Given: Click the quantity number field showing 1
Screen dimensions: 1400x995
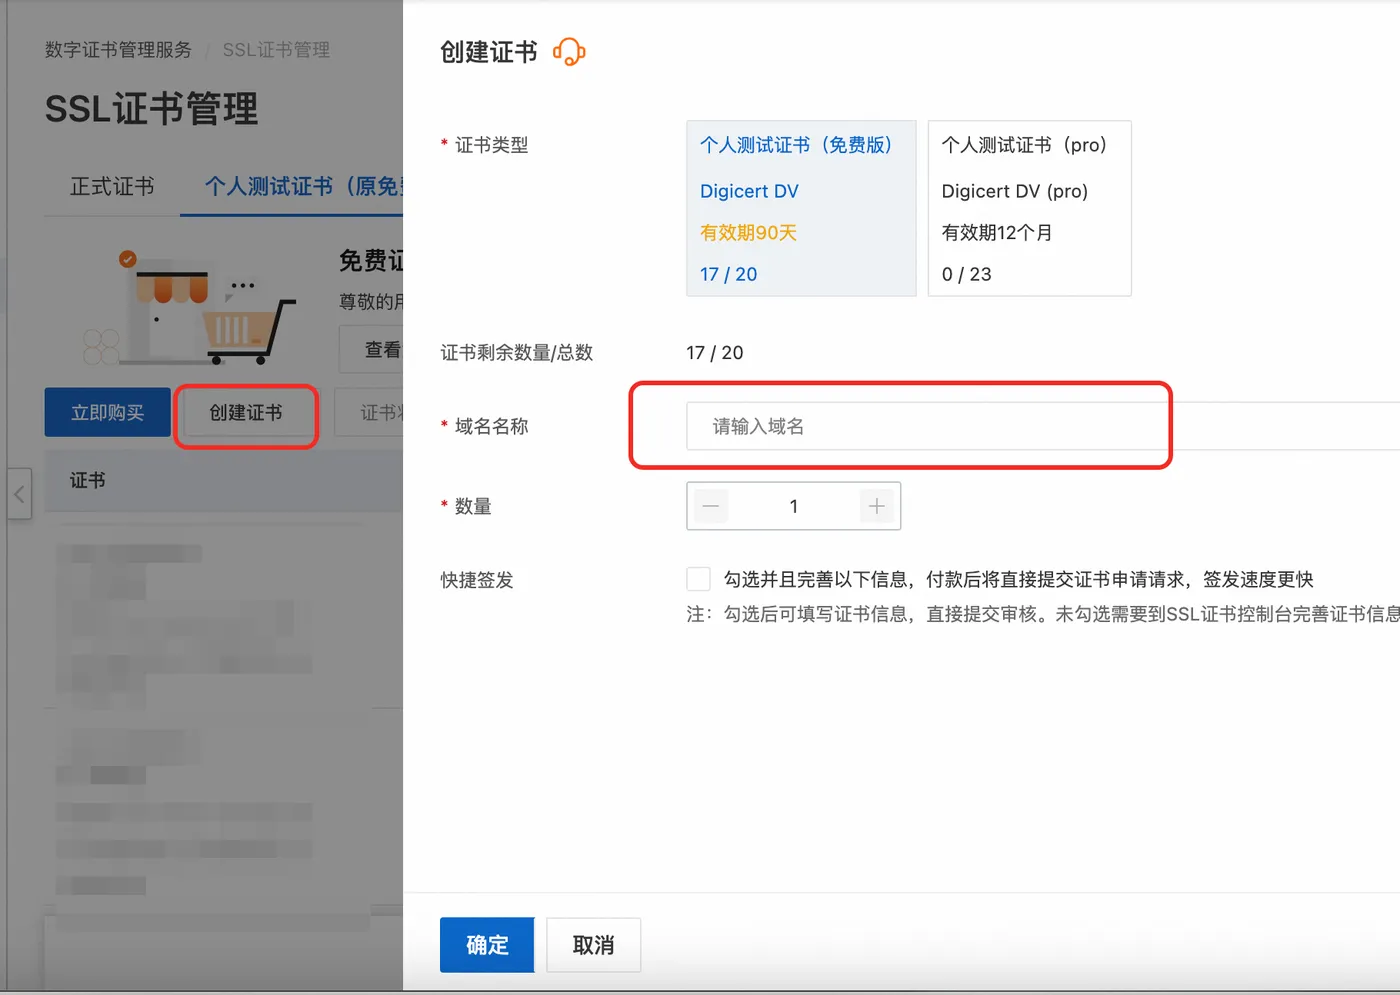Looking at the screenshot, I should (x=794, y=506).
